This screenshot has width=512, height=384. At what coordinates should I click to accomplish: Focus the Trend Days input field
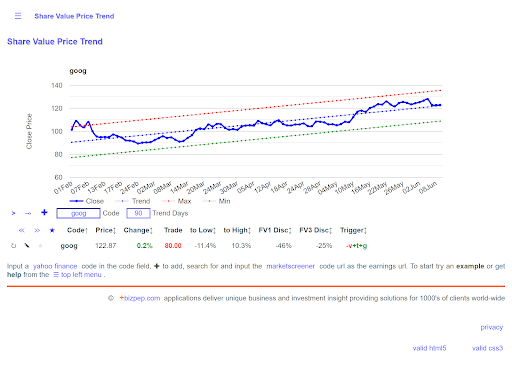(x=138, y=213)
